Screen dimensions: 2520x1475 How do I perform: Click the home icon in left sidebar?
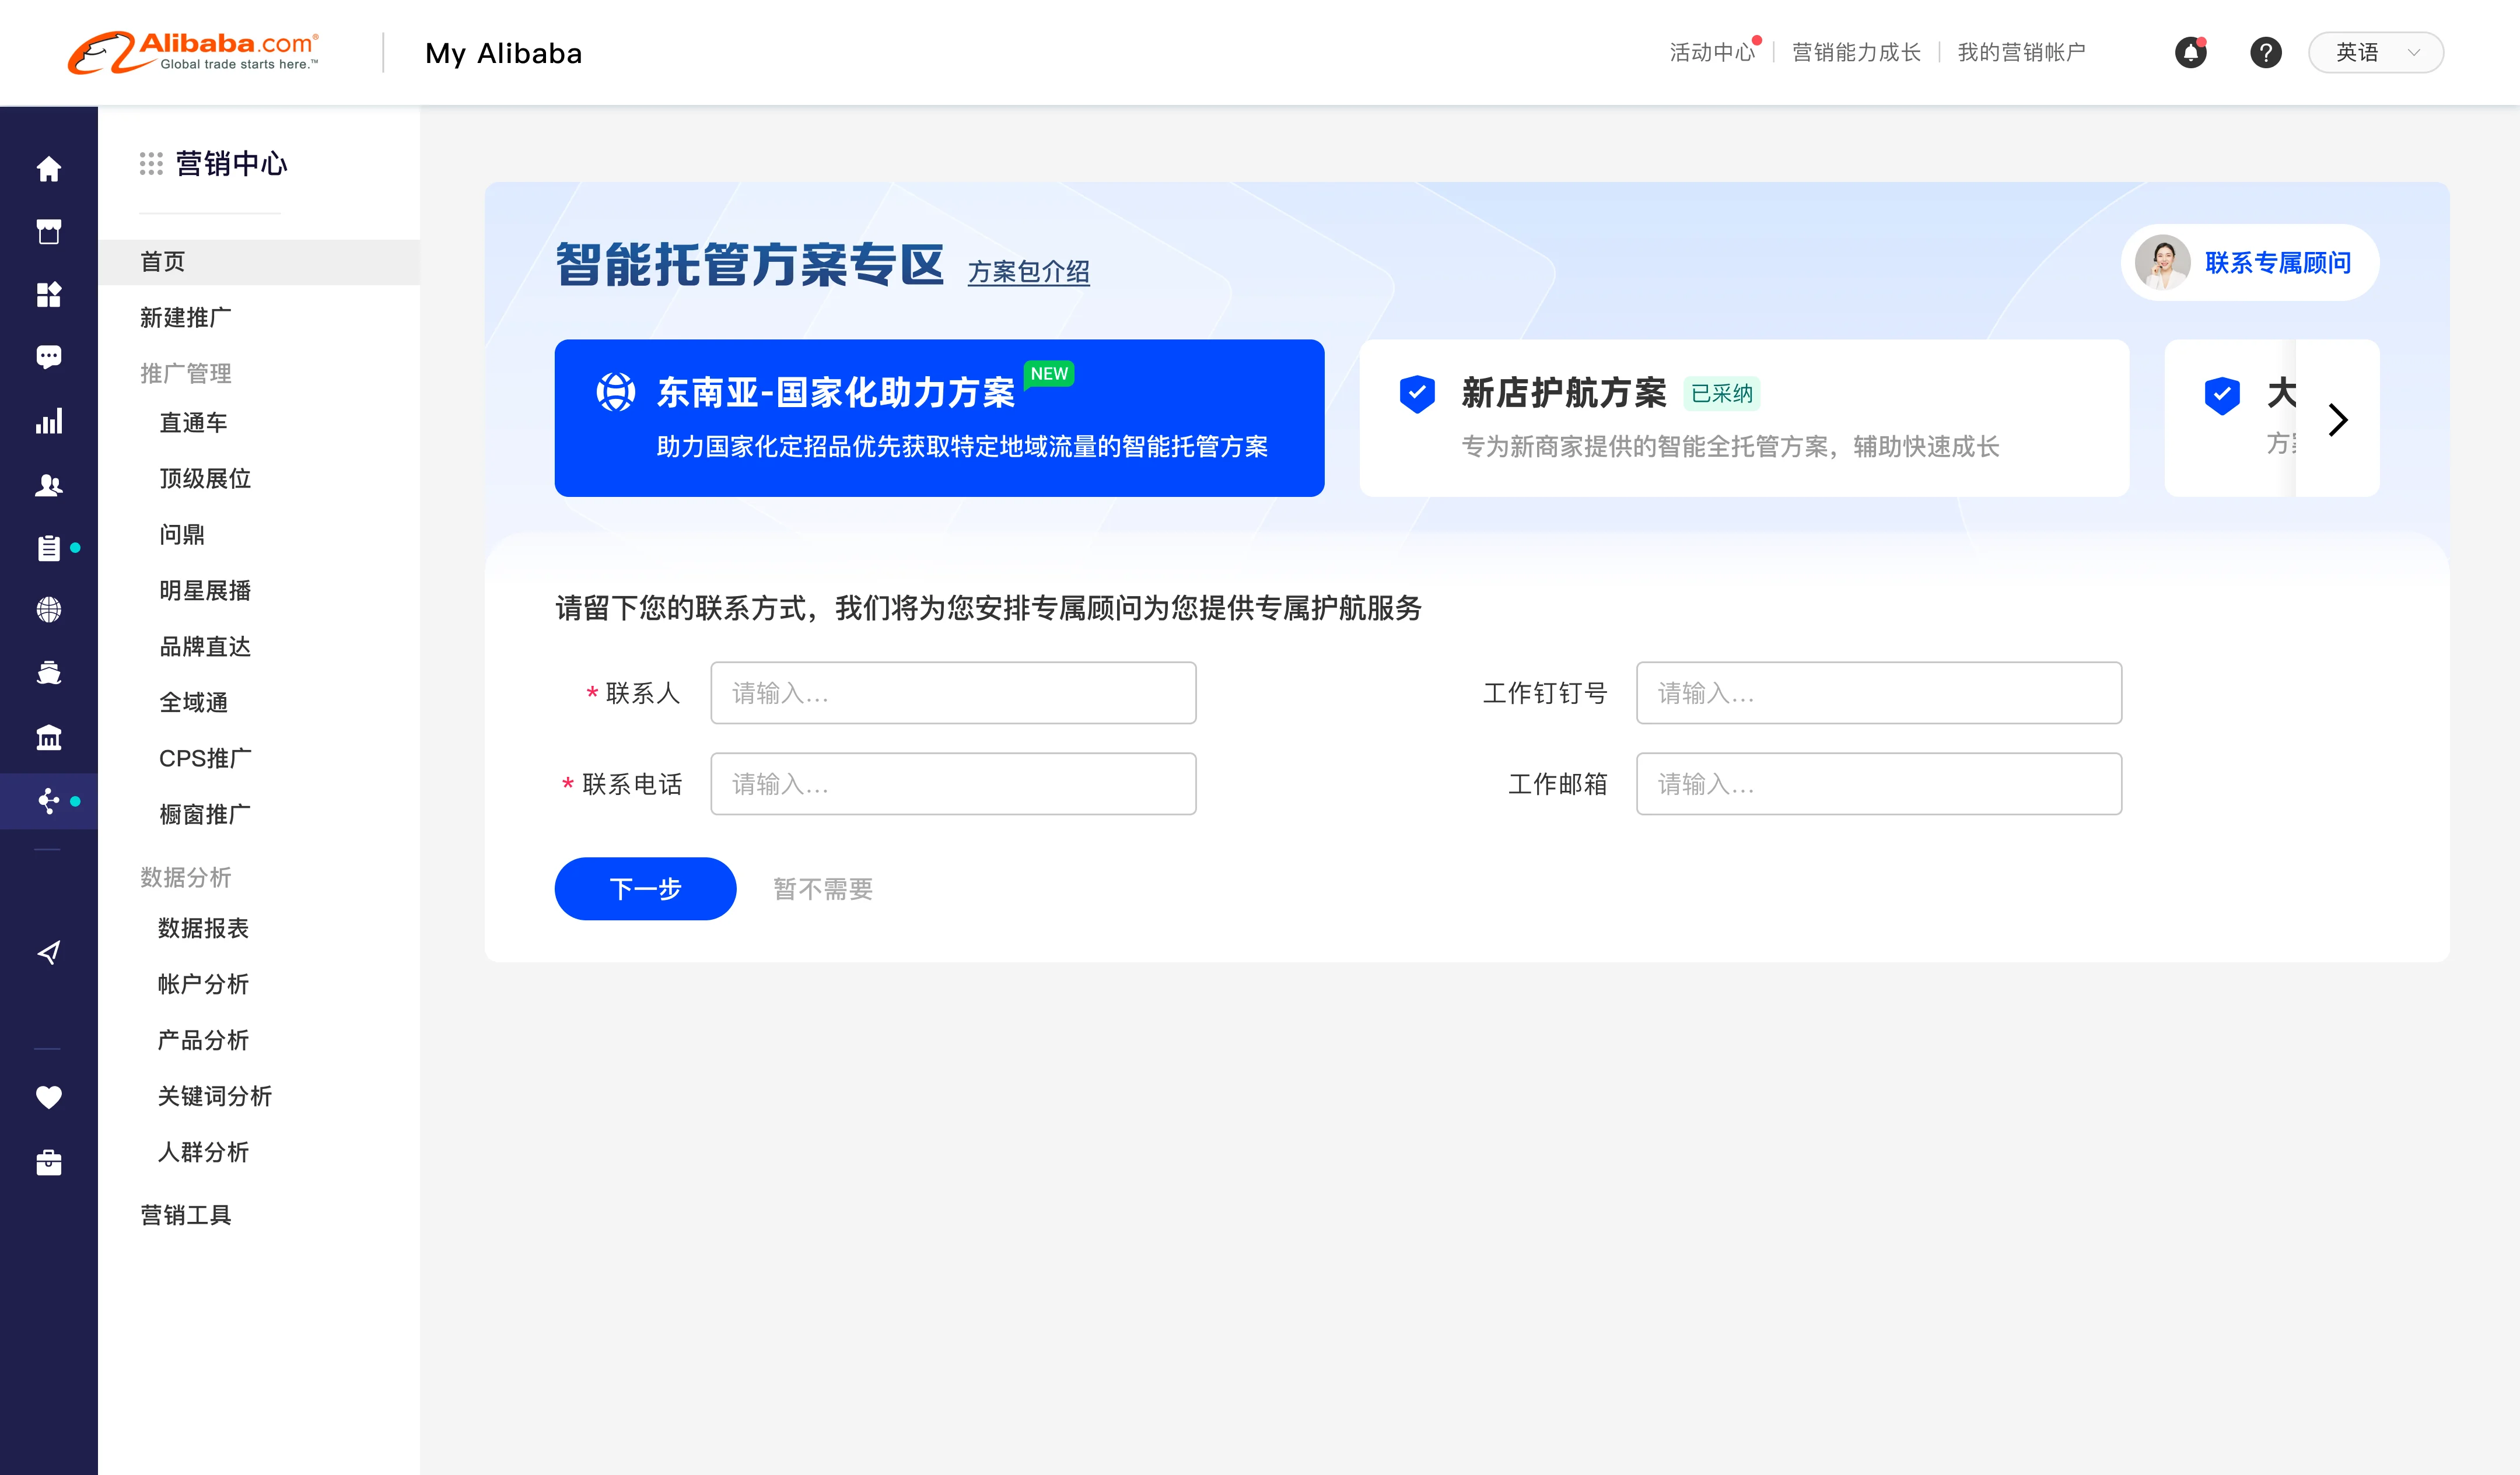click(x=48, y=169)
